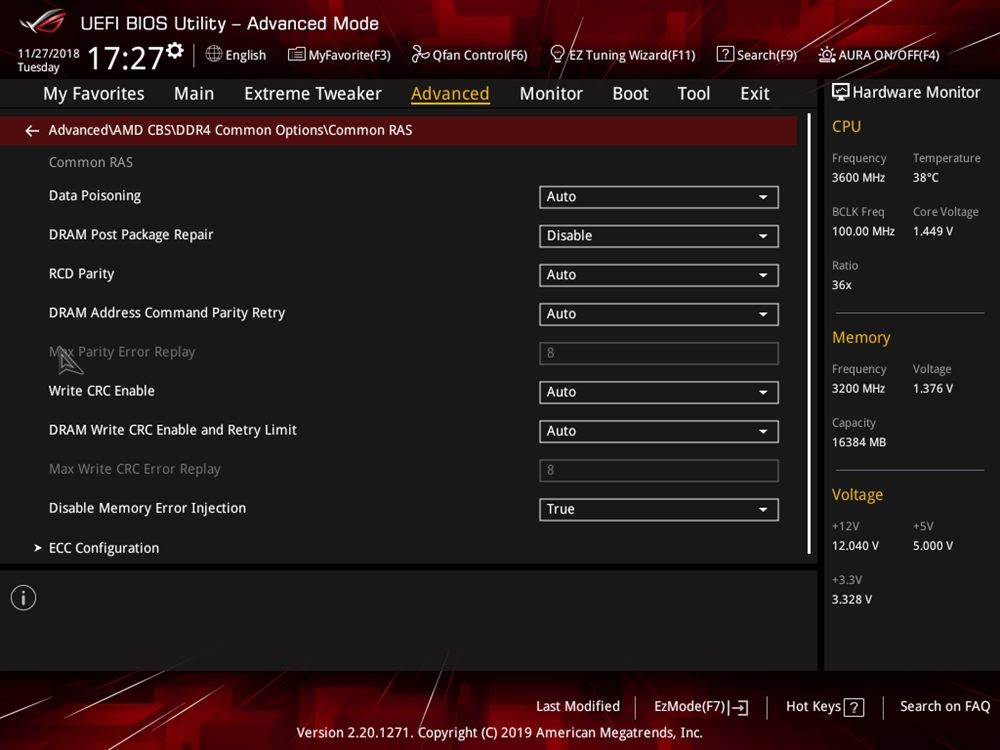Click the settings list vertical scrollbar

pos(809,334)
